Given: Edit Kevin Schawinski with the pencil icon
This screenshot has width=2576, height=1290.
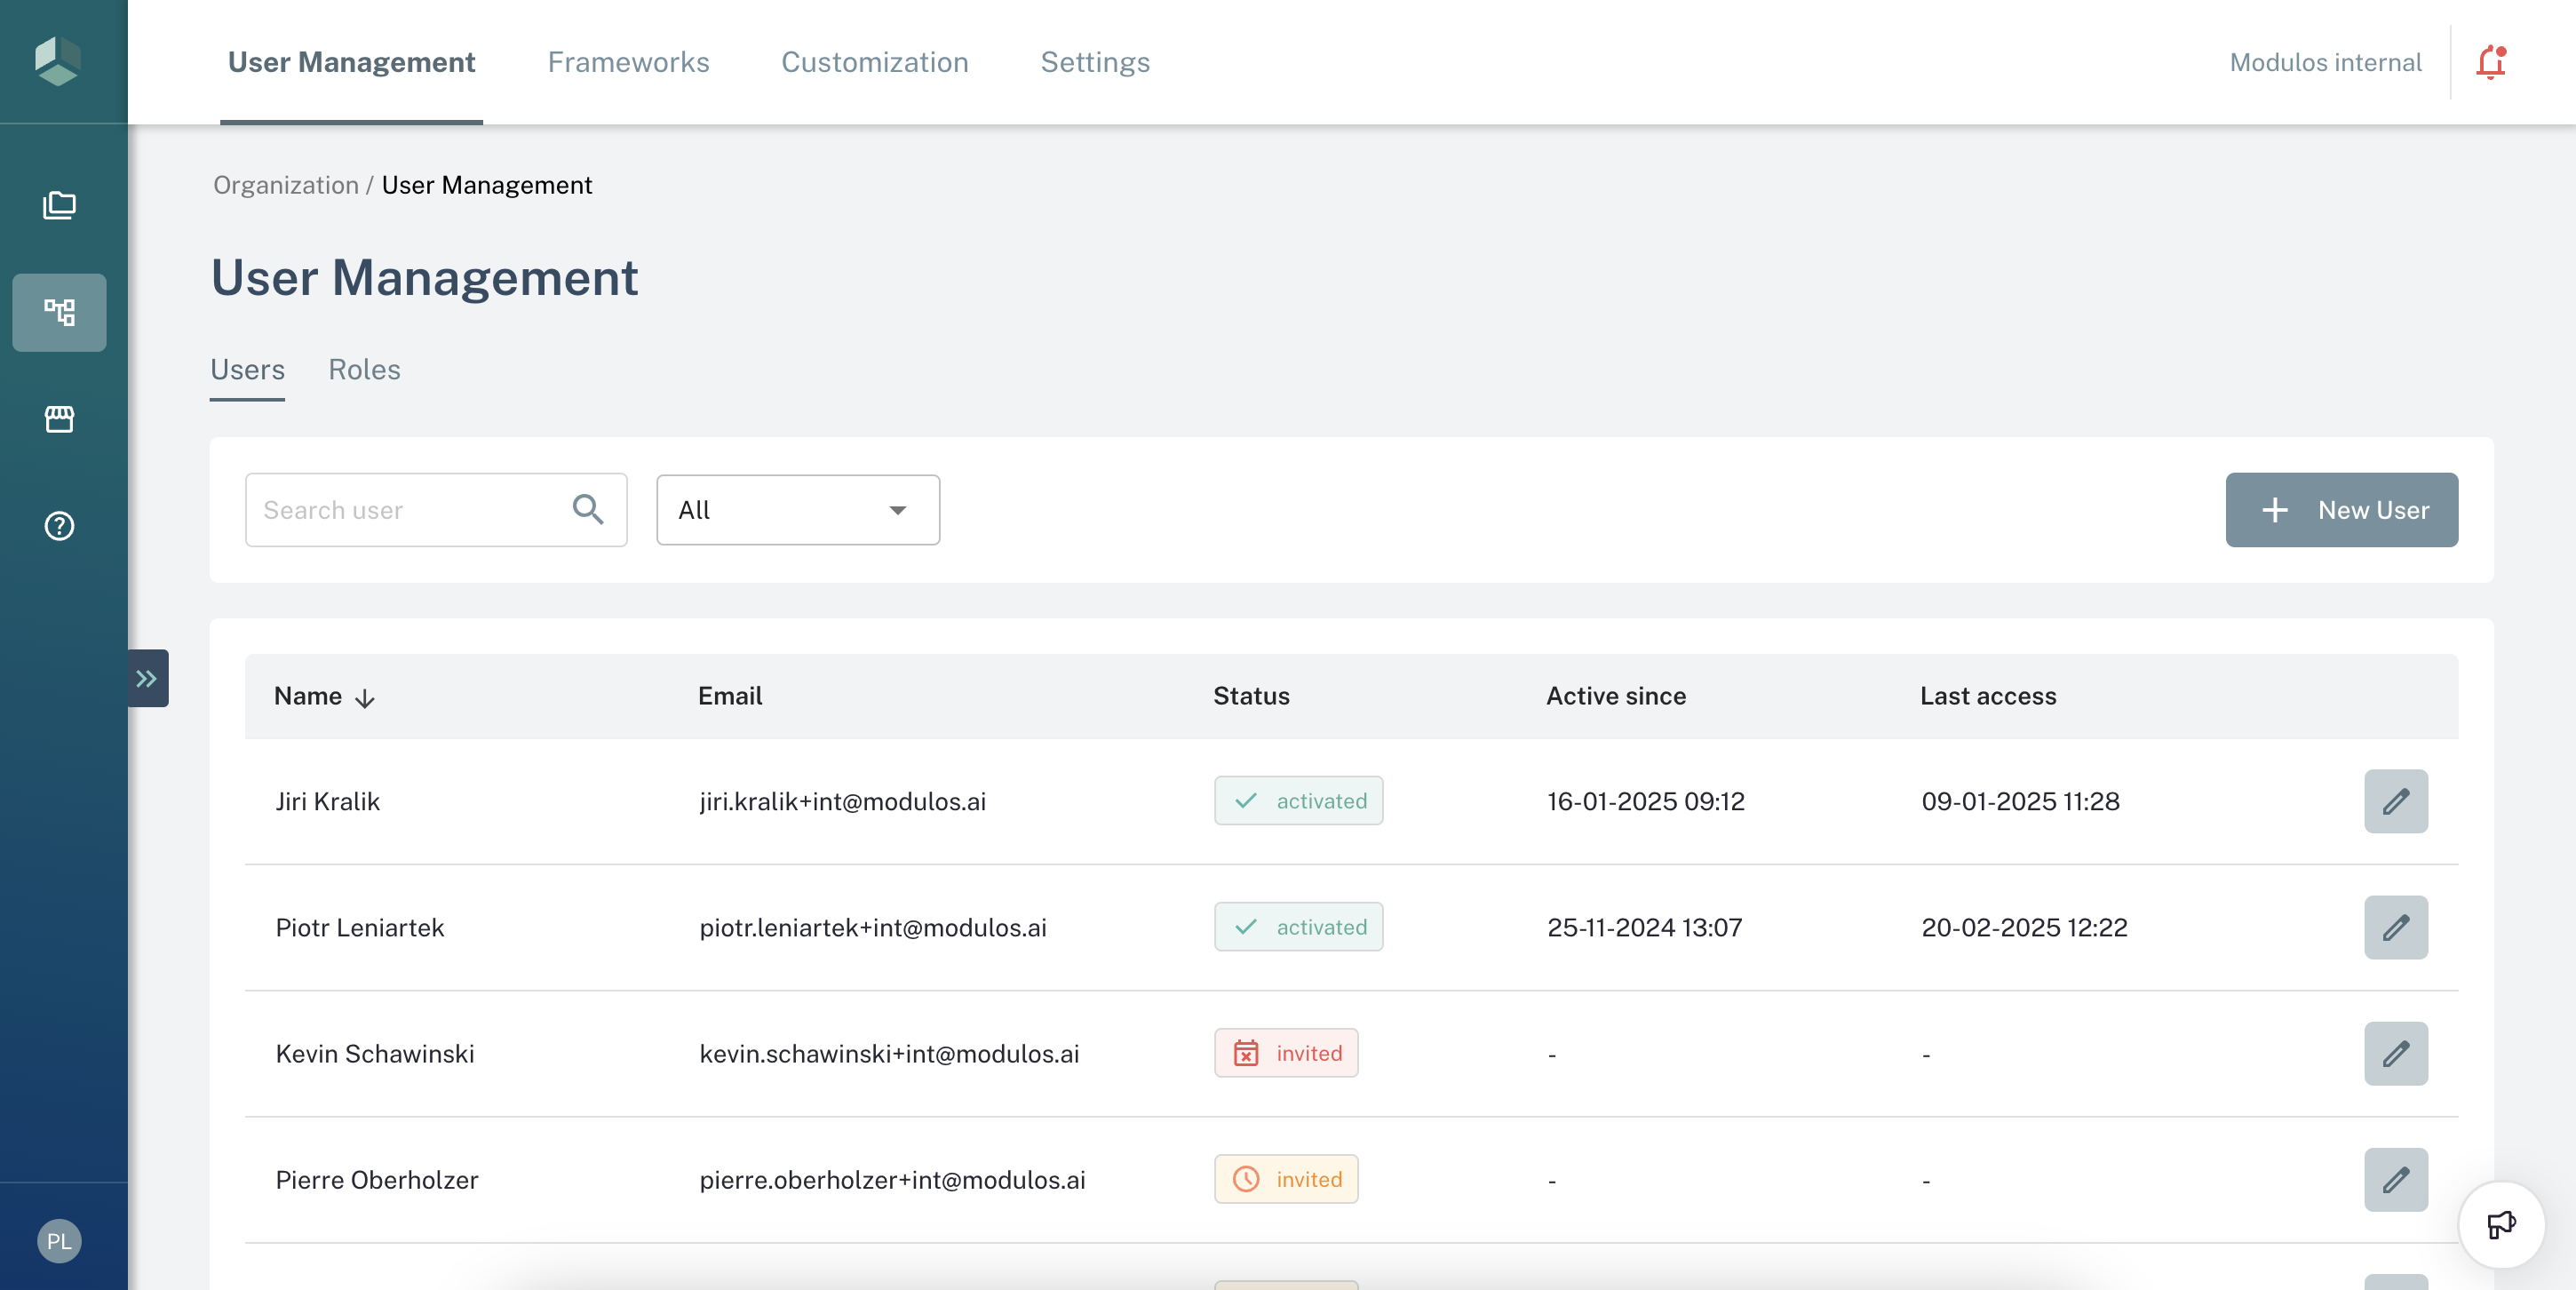Looking at the screenshot, I should point(2396,1053).
